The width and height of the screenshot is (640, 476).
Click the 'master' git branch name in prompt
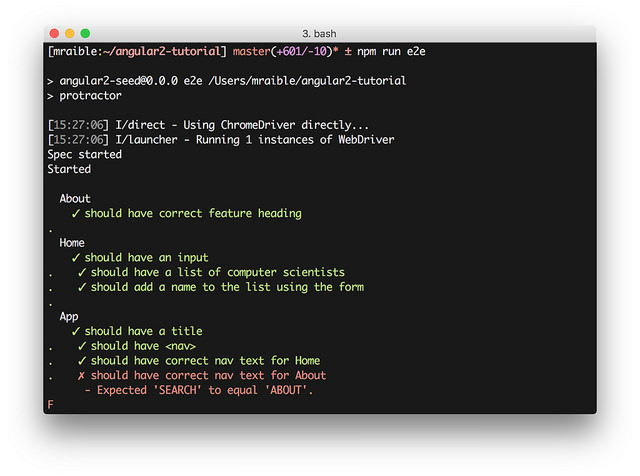pos(253,51)
